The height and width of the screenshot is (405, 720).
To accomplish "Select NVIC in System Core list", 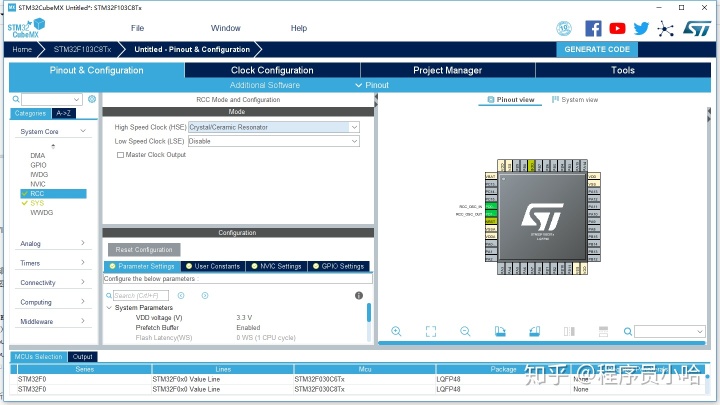I will point(38,184).
